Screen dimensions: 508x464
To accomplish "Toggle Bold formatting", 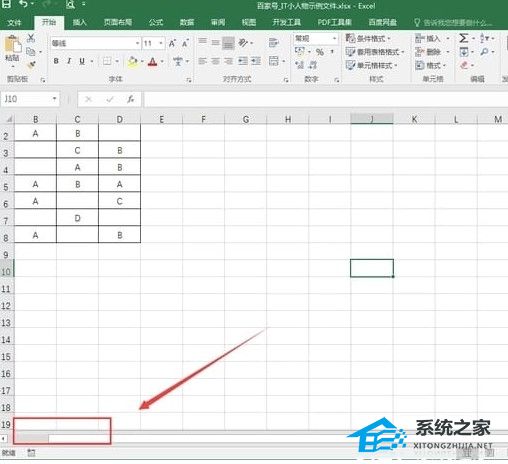I will coord(56,61).
